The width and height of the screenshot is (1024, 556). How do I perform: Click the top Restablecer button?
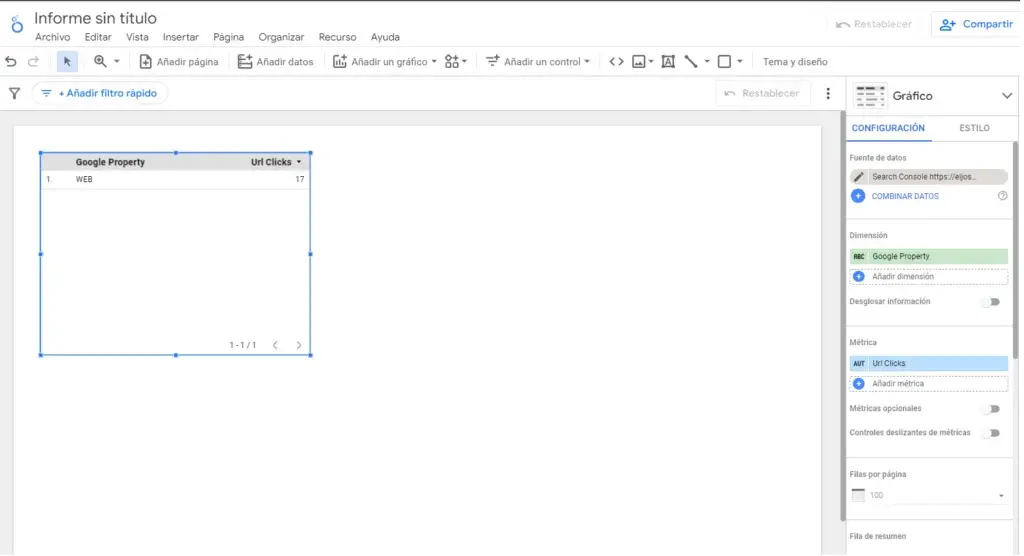(x=874, y=24)
